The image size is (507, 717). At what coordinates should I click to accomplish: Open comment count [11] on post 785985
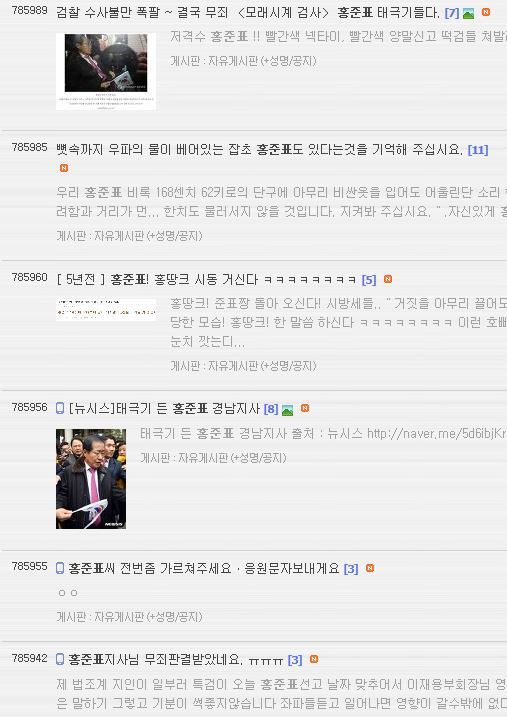[x=478, y=150]
